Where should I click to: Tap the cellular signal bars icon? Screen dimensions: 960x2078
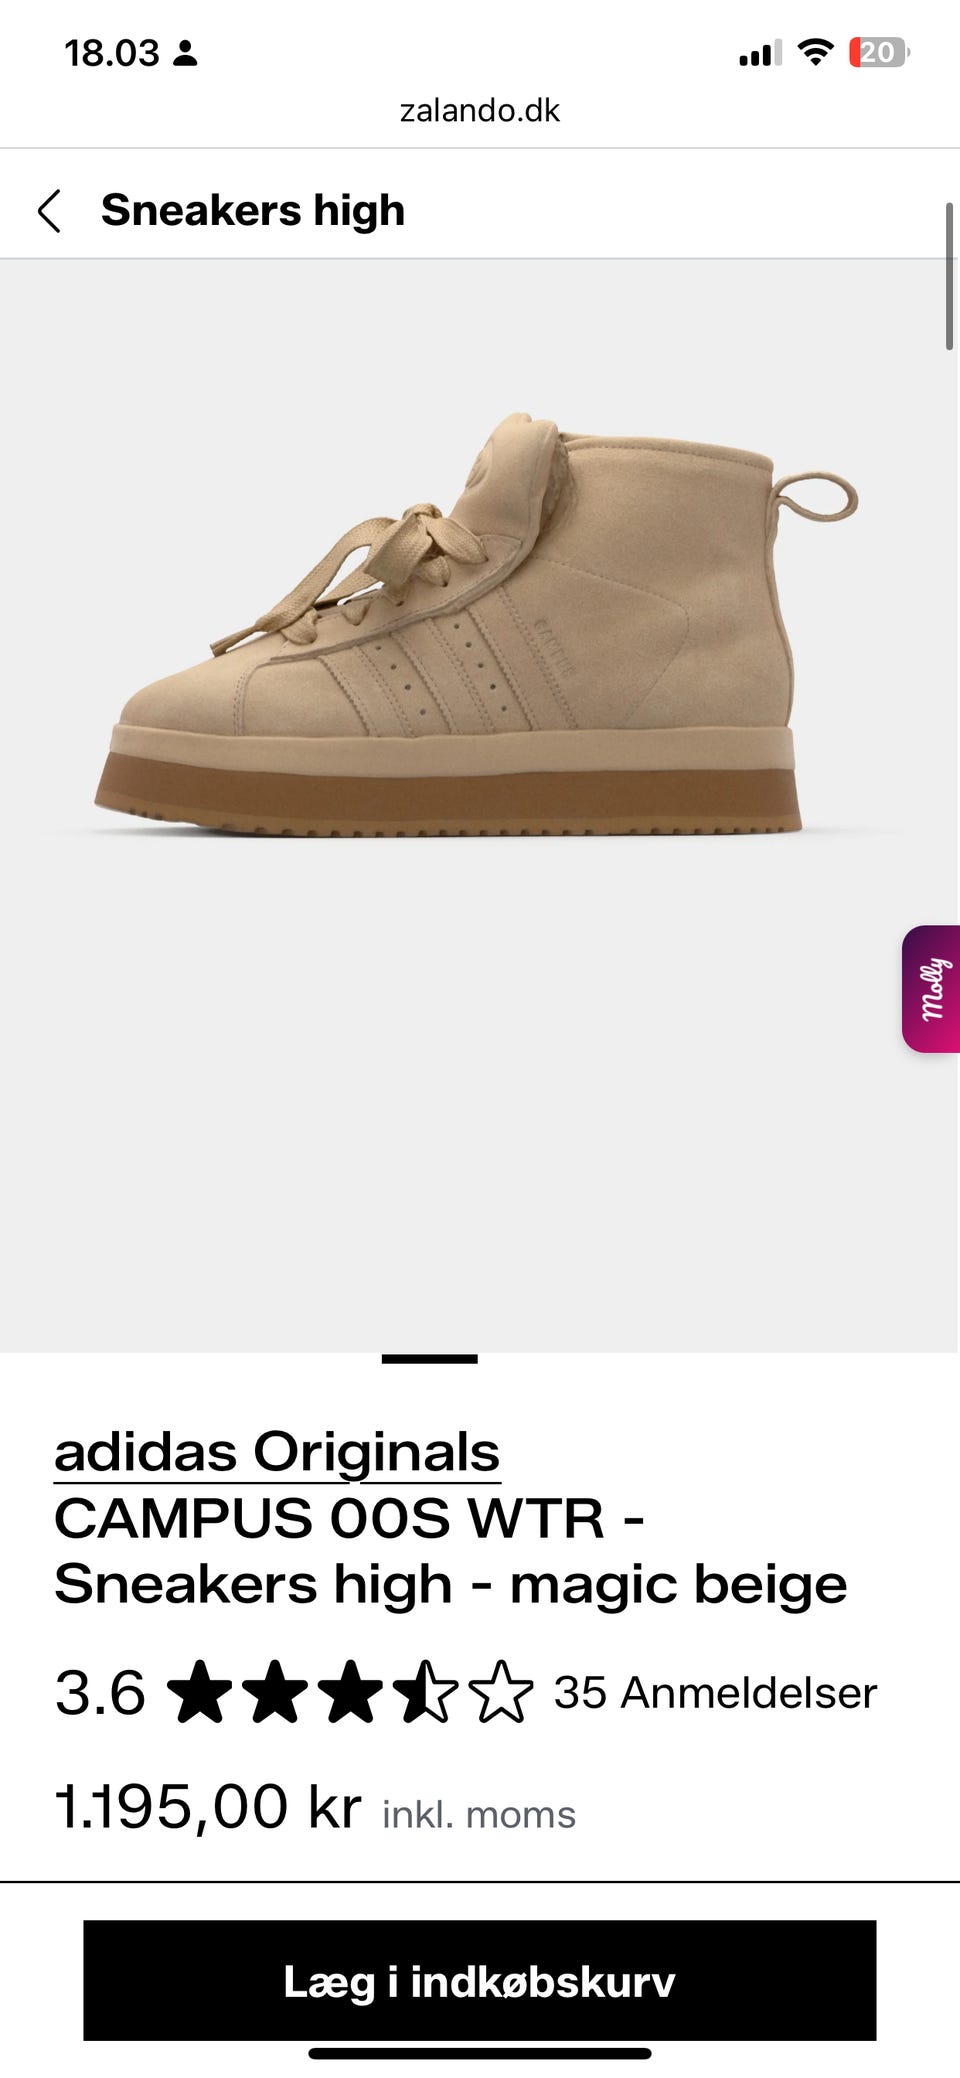click(760, 53)
